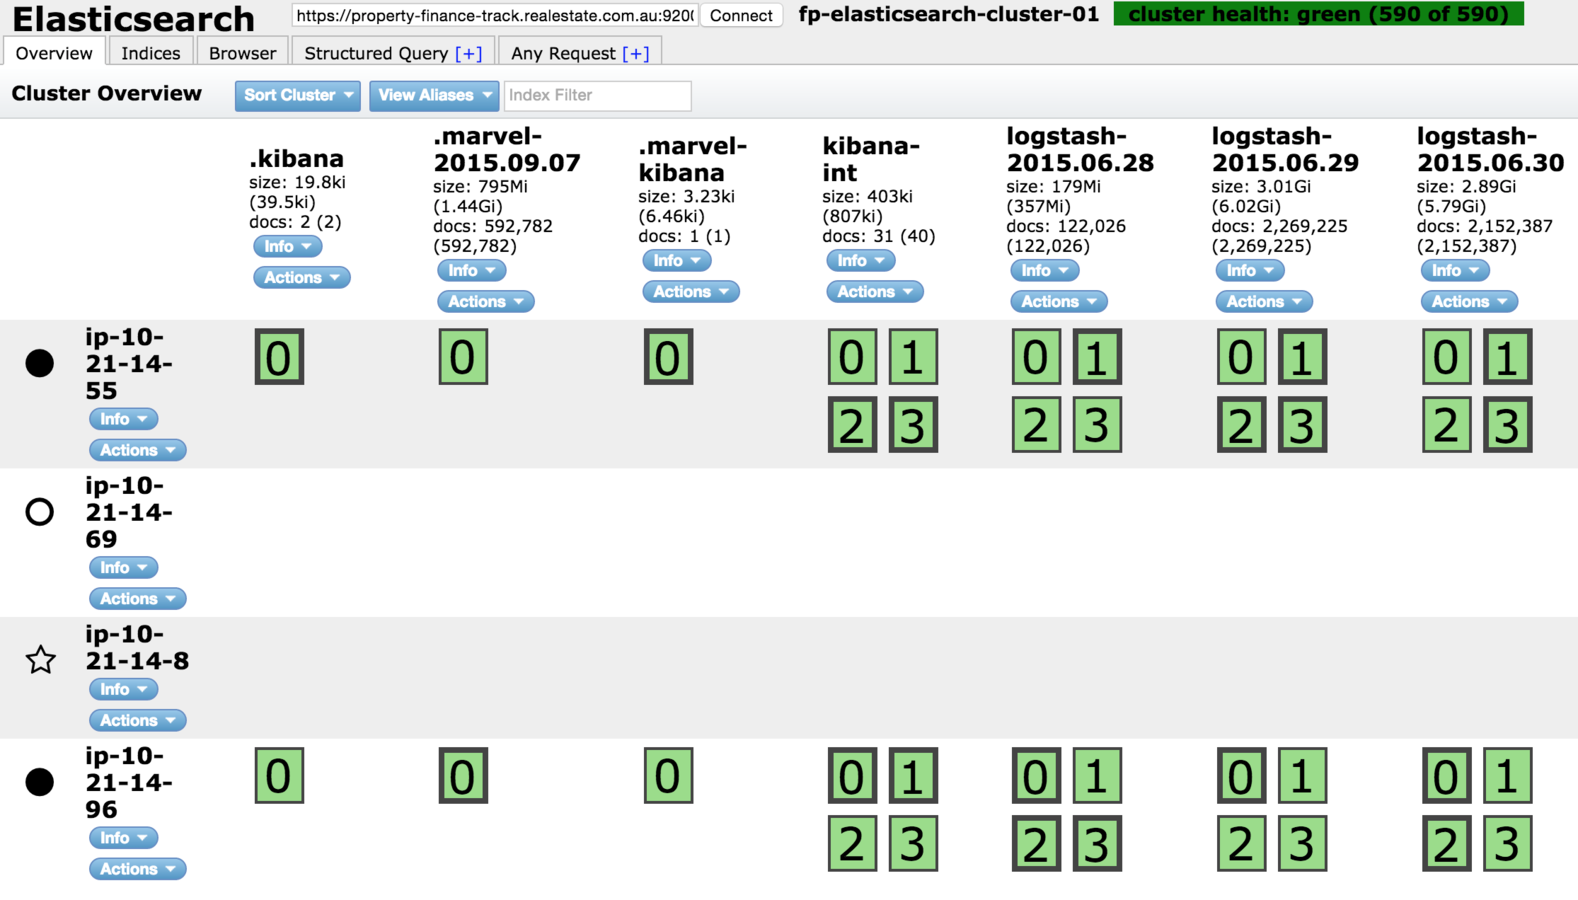This screenshot has height=900, width=1578.
Task: Select shard 0 of .marvel-2015.09.07 on node ip-10-21-14-55
Action: (x=463, y=357)
